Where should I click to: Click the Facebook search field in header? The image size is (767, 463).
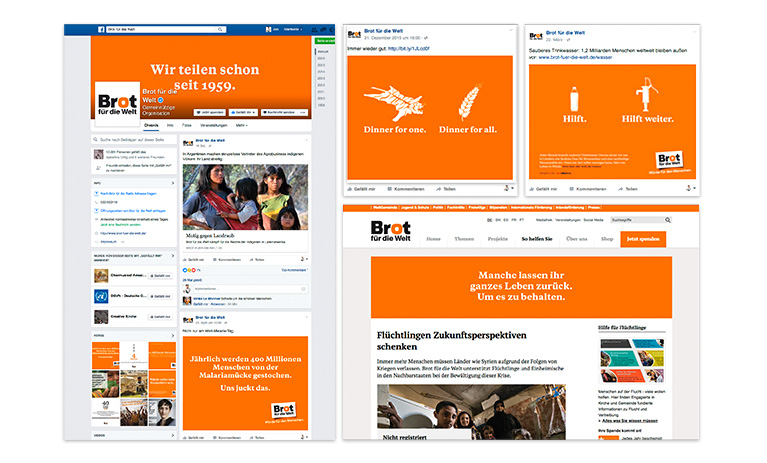[x=165, y=29]
